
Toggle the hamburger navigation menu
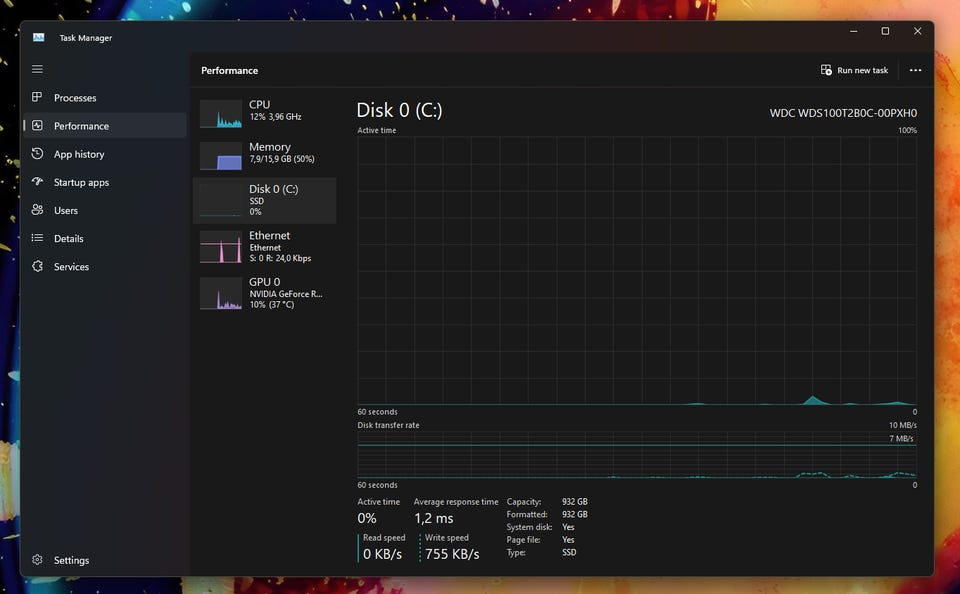pos(37,69)
